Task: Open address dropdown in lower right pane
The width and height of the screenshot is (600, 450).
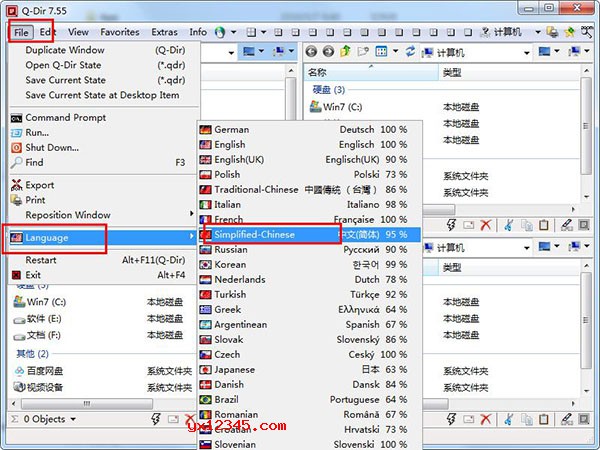Action: click(527, 248)
